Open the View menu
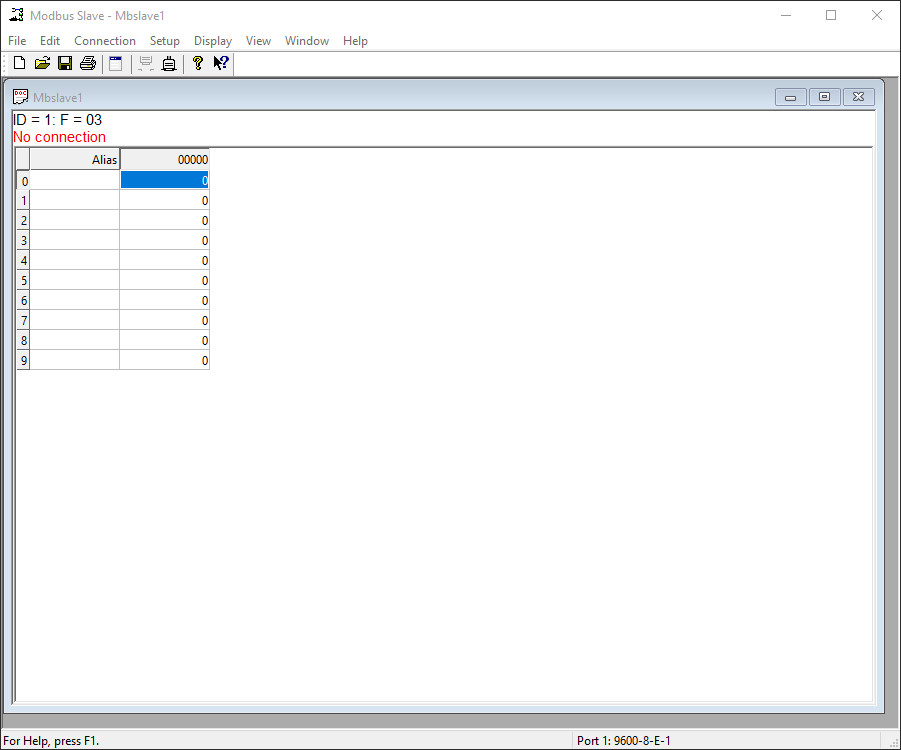901x750 pixels. [x=258, y=41]
